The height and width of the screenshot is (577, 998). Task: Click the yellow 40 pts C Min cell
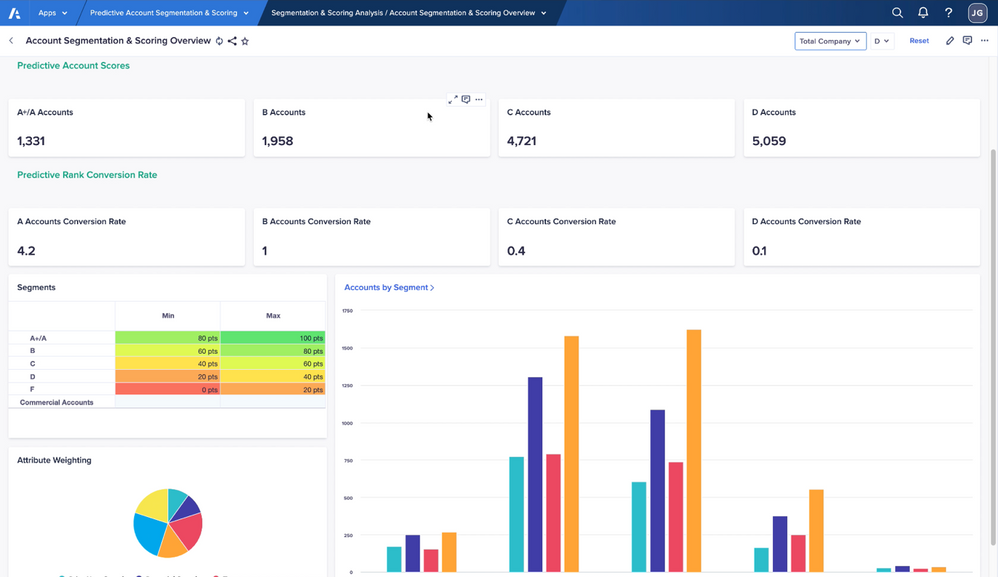click(168, 364)
